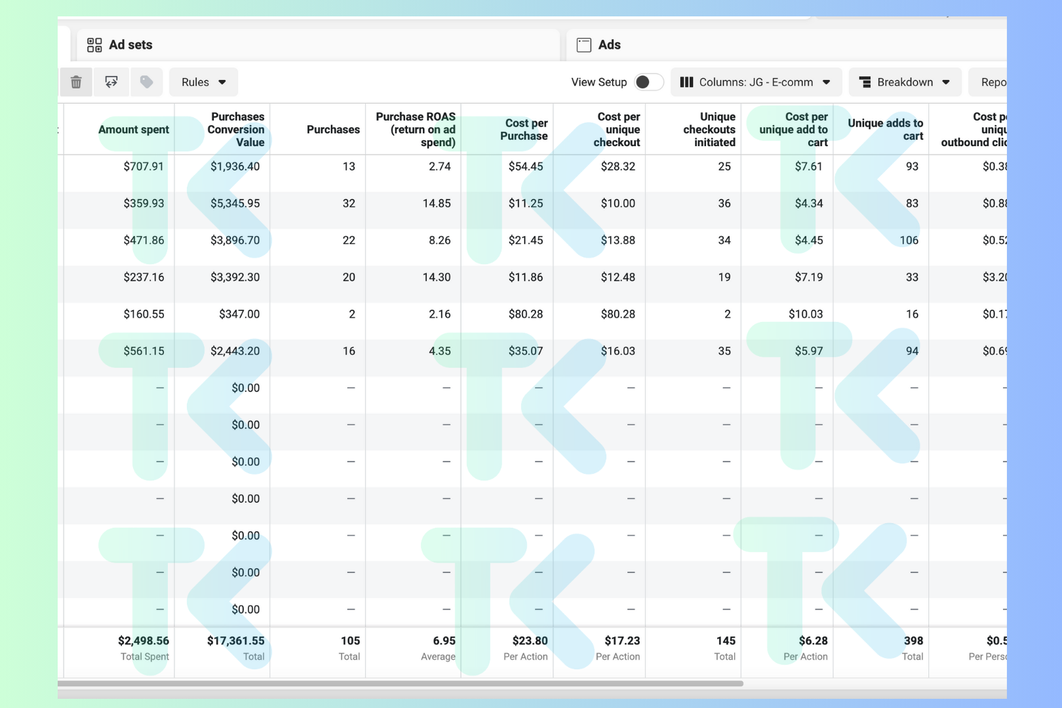Click the Ads window icon

point(584,45)
